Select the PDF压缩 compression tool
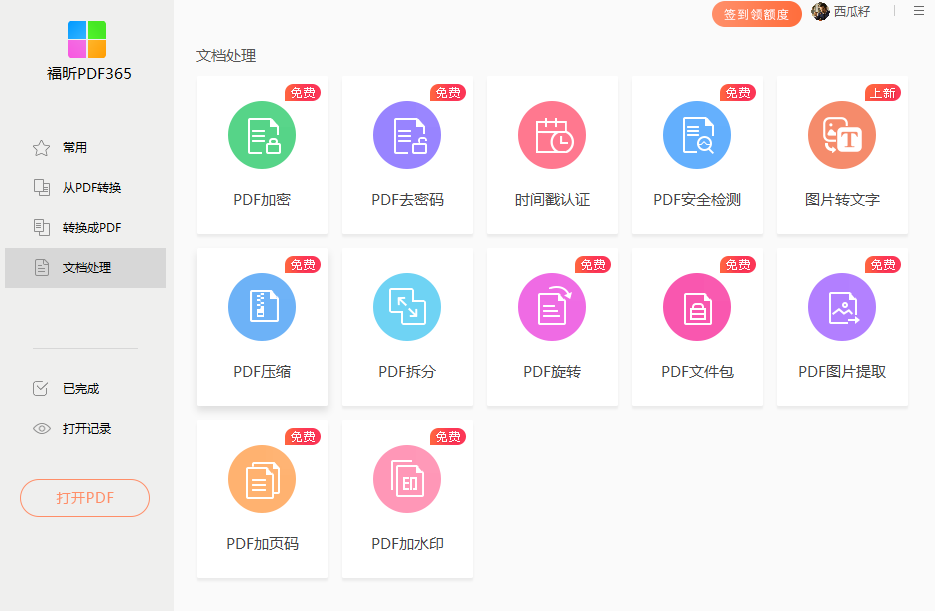The width and height of the screenshot is (935, 611). coord(262,327)
